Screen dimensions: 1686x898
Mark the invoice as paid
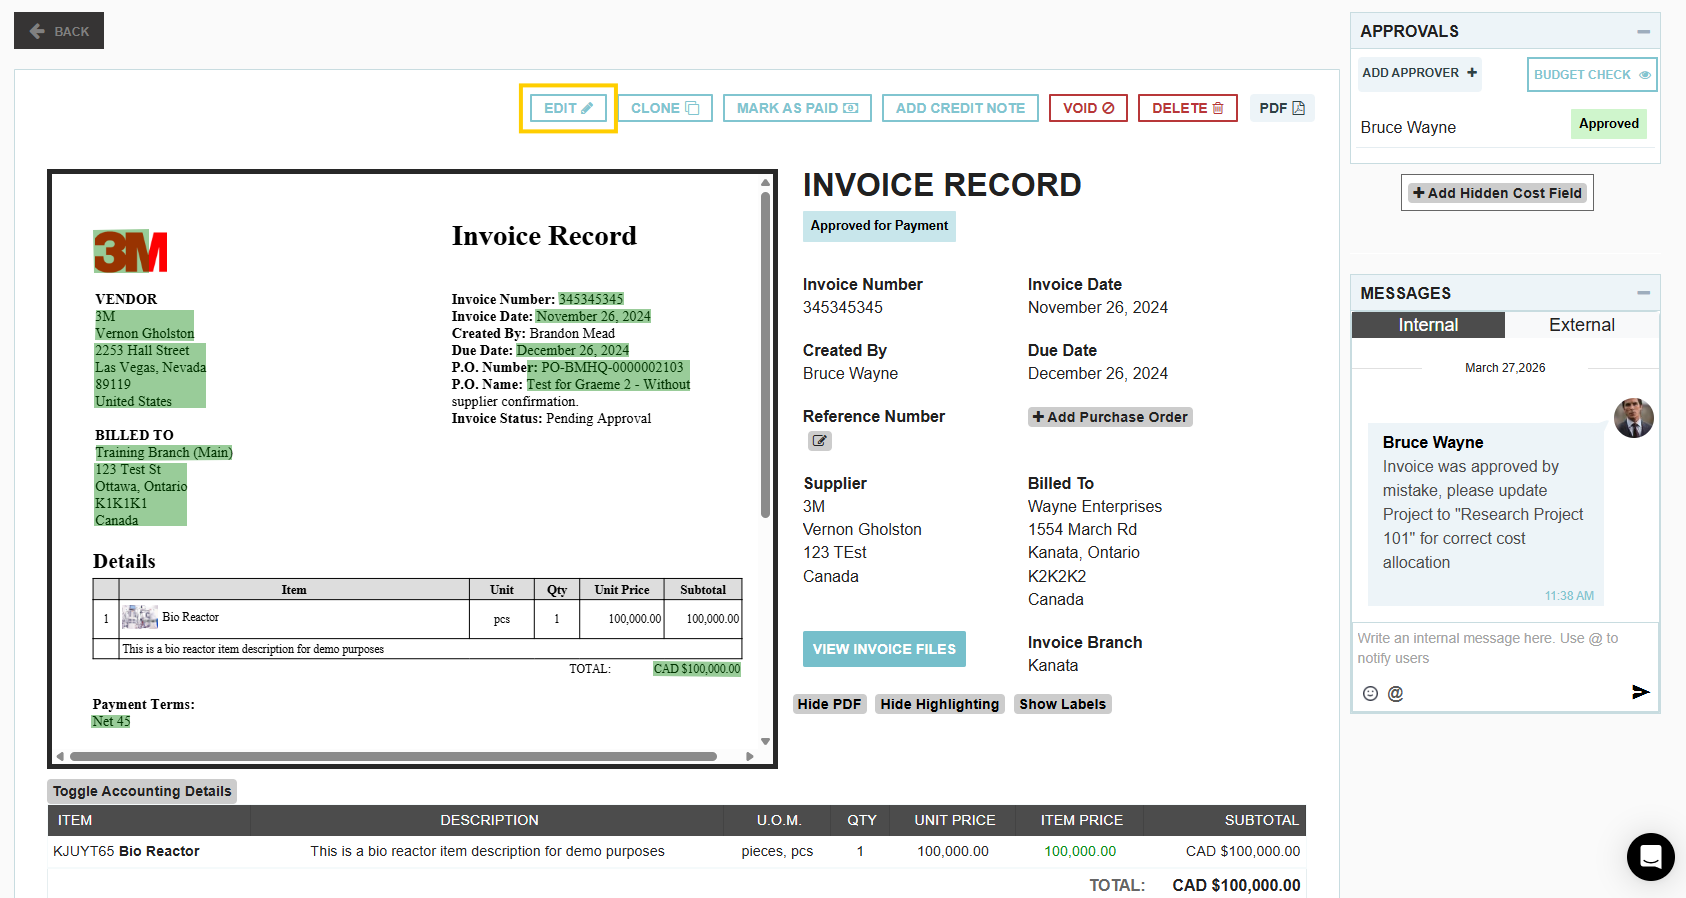(x=797, y=108)
